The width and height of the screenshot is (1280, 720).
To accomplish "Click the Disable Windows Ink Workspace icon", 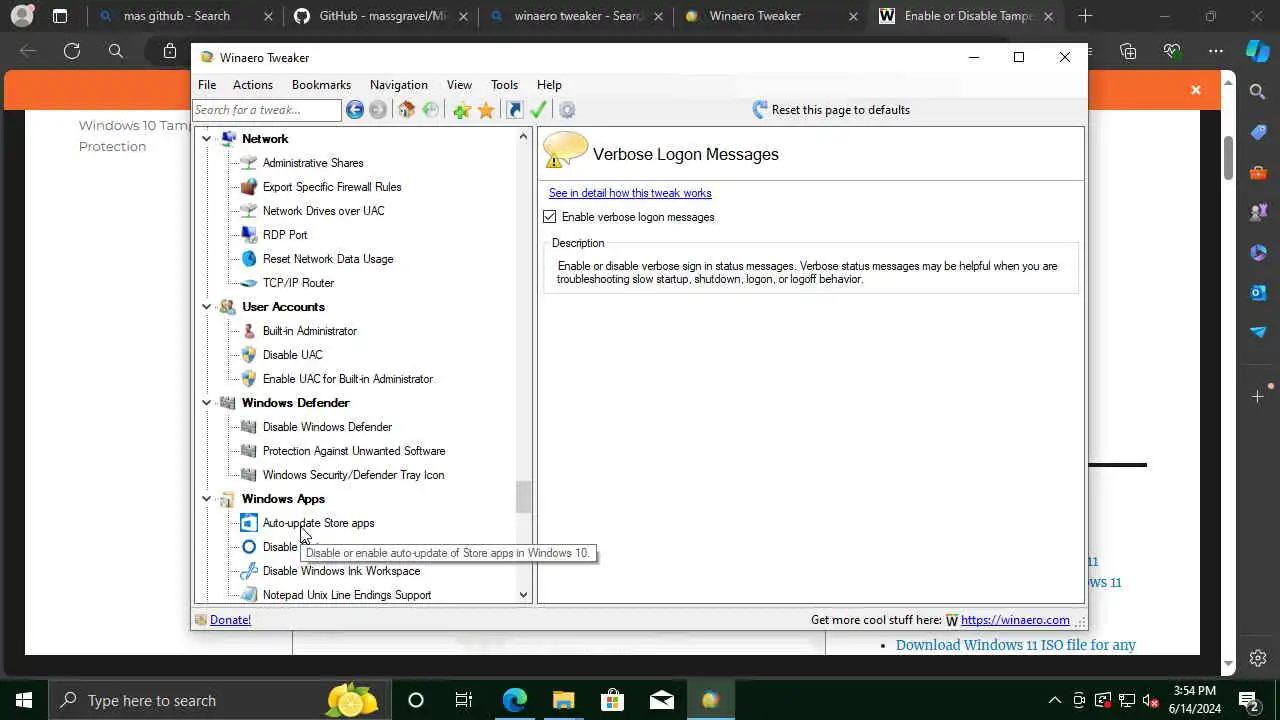I will [249, 571].
